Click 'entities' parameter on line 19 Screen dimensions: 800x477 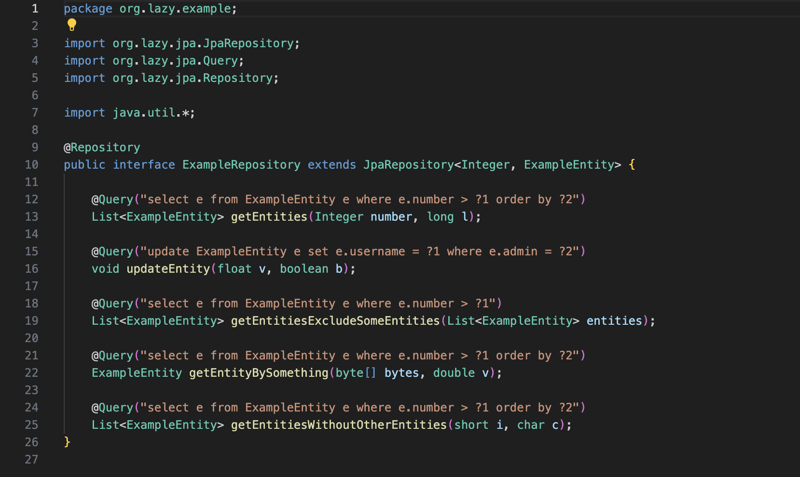pos(614,321)
